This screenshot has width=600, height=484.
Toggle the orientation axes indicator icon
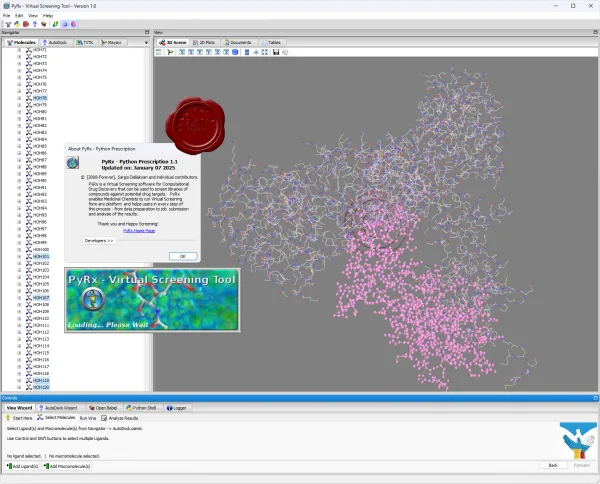[256, 52]
